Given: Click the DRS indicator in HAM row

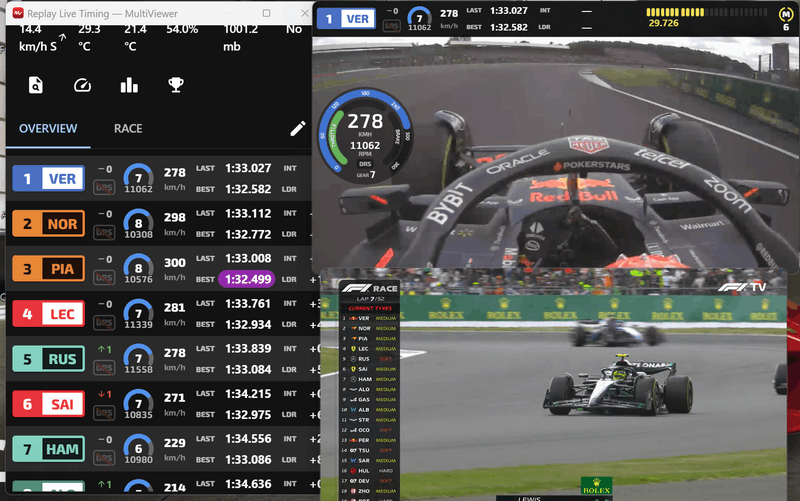Looking at the screenshot, I should (x=104, y=458).
